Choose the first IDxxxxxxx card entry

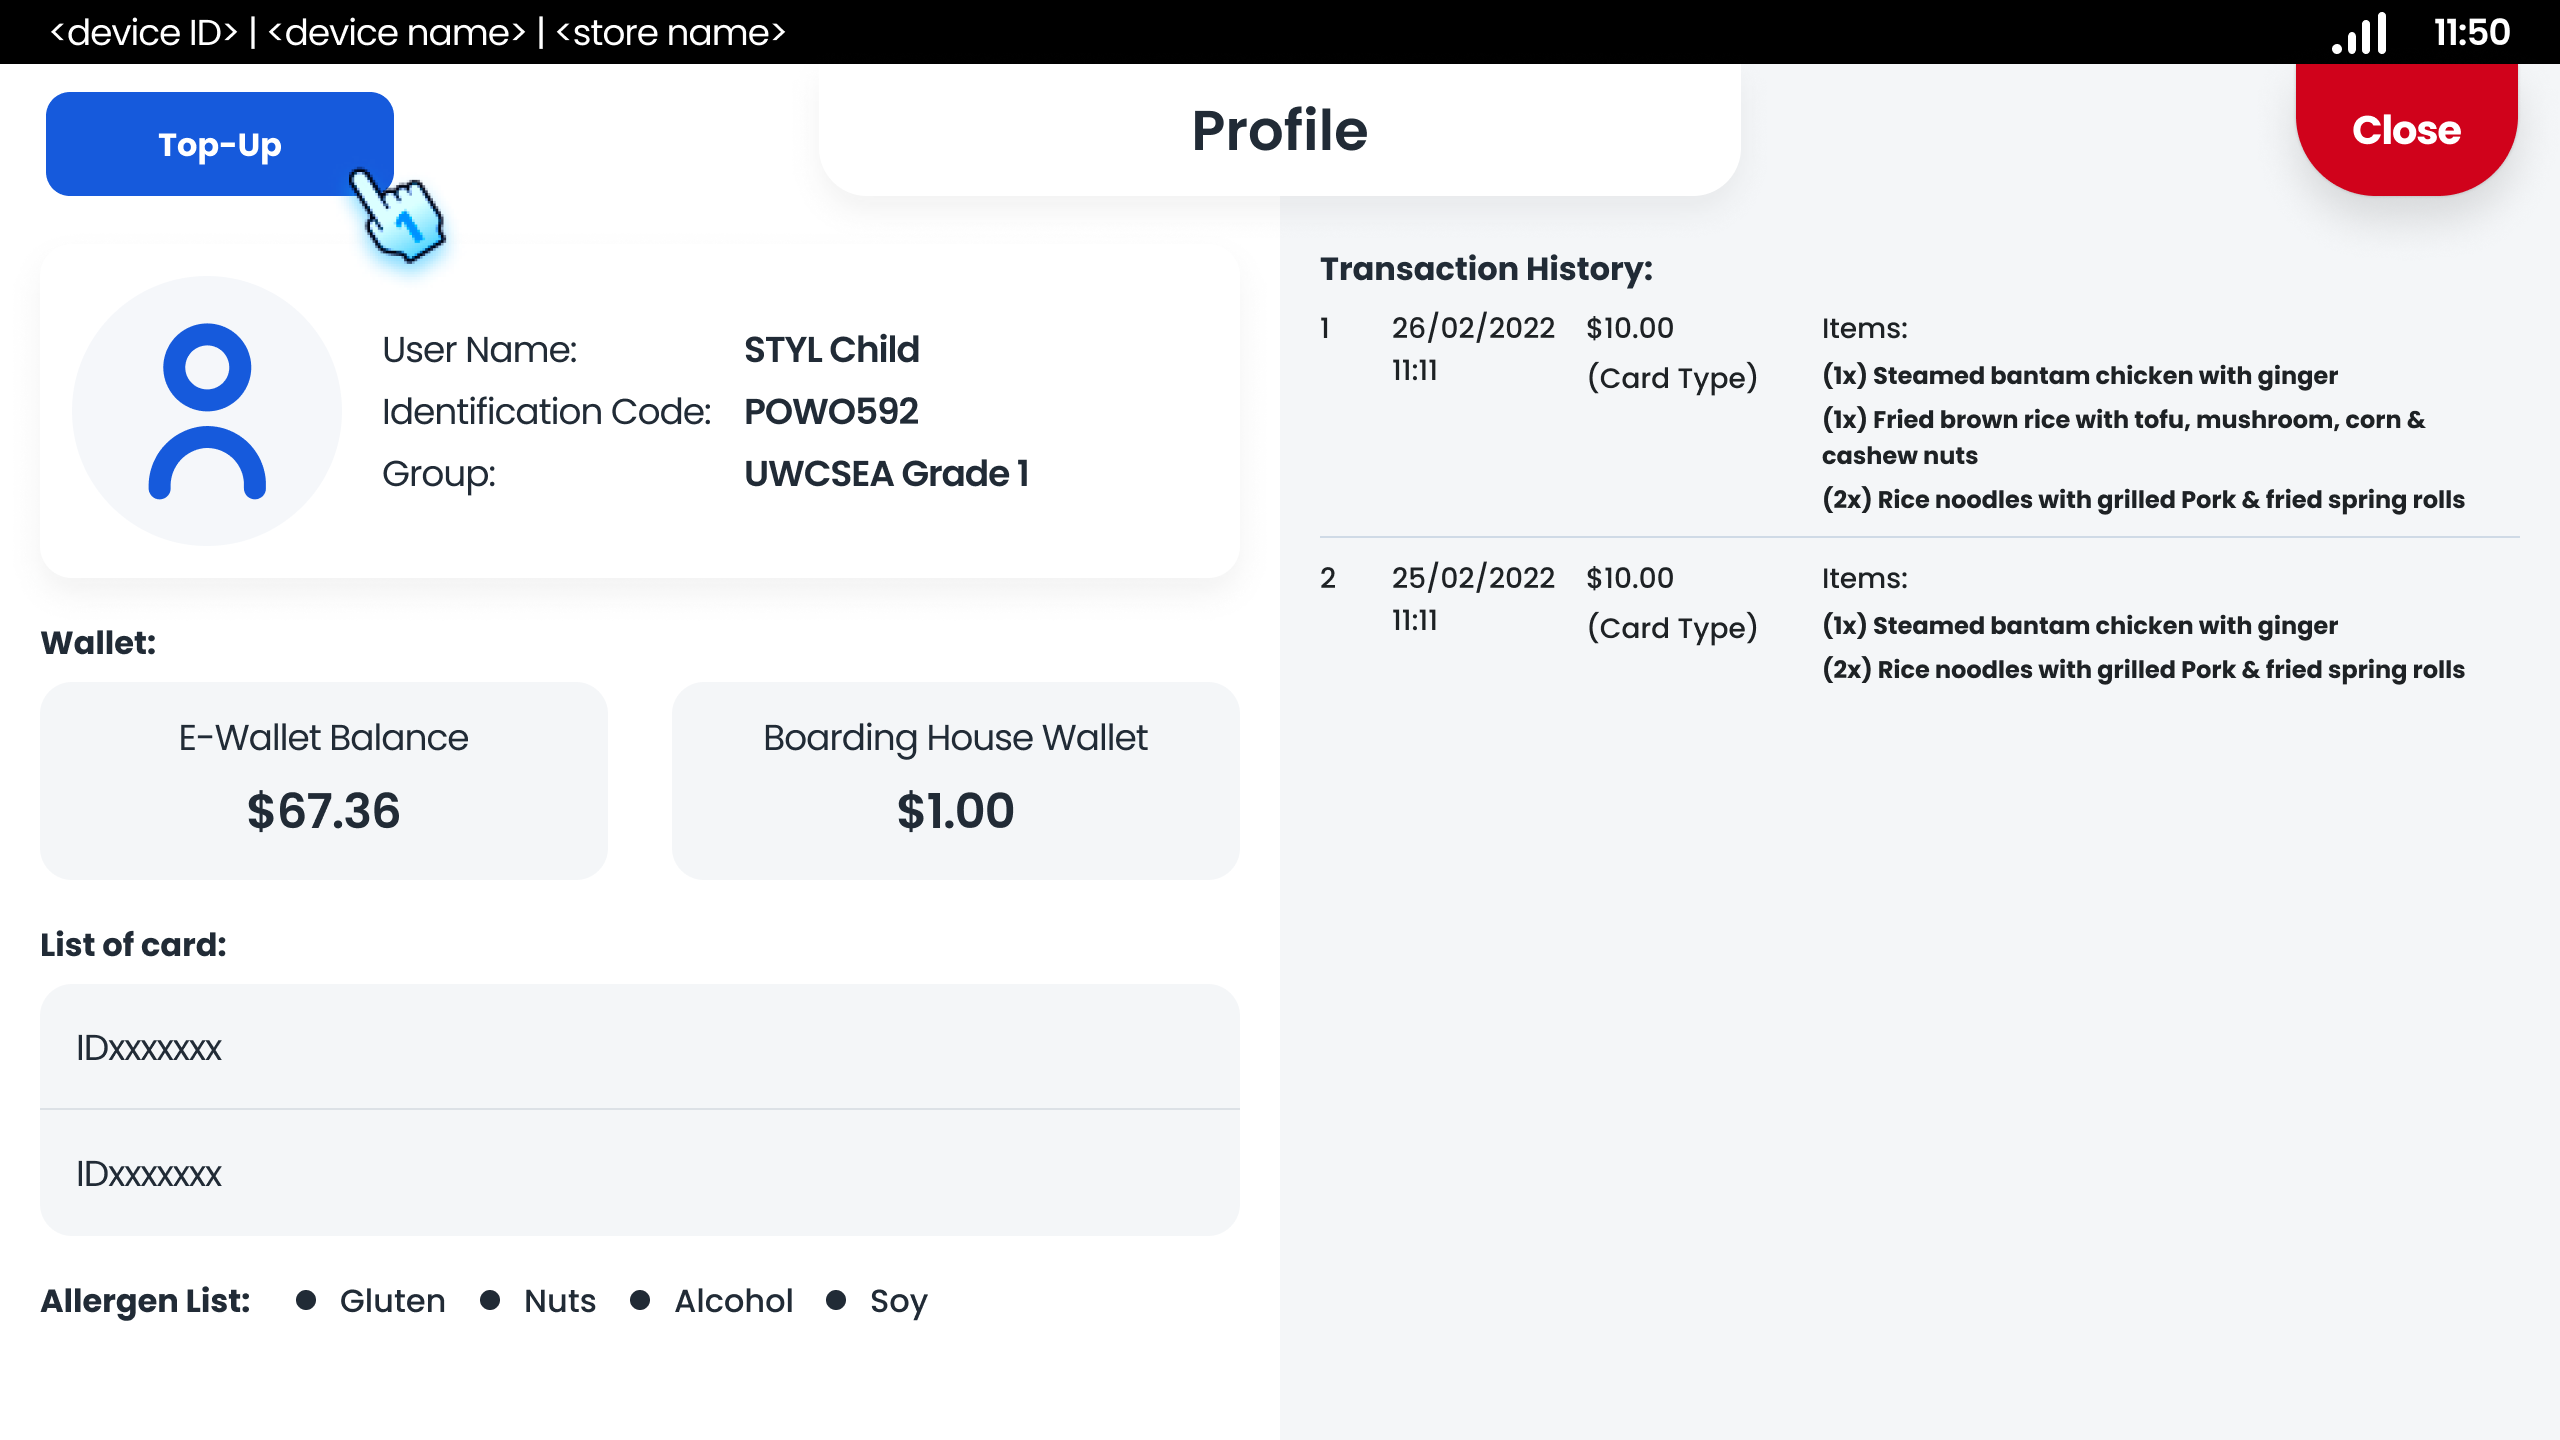tap(639, 1048)
